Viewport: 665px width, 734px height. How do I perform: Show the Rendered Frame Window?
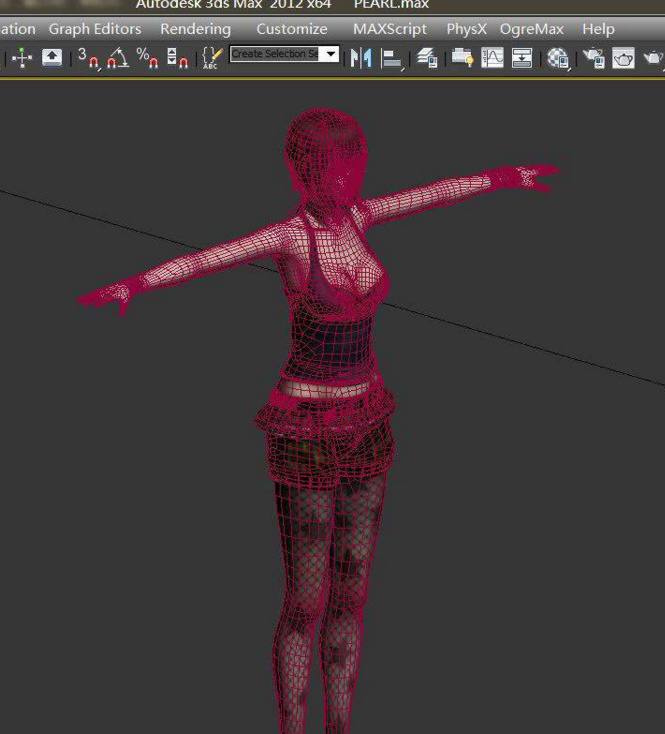coord(623,58)
